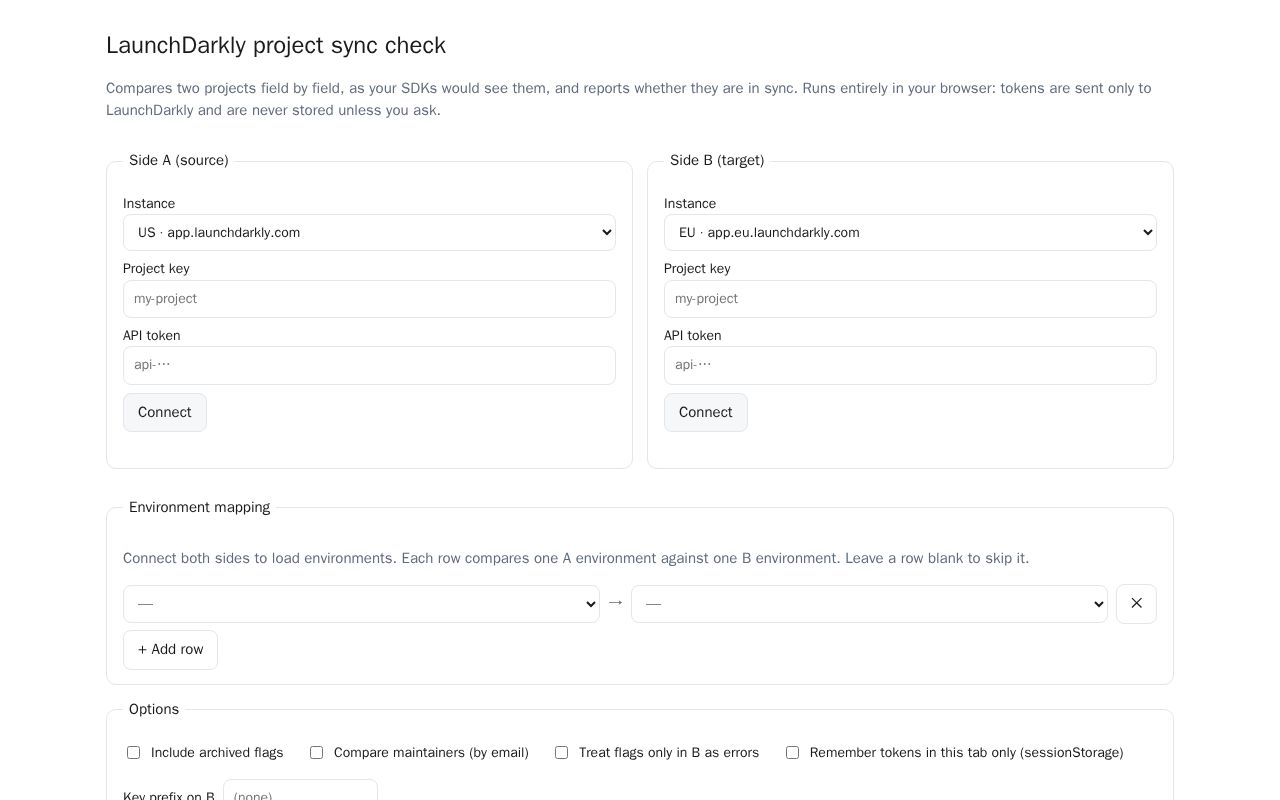This screenshot has height=800, width=1280.
Task: Add a new environment mapping row
Action: pyautogui.click(x=170, y=650)
